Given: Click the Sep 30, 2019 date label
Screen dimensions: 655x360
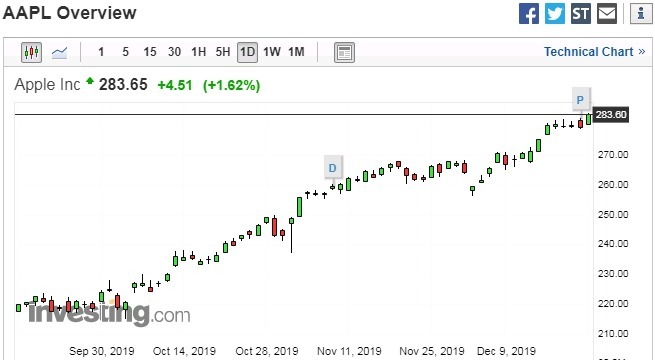Looking at the screenshot, I should pos(102,351).
